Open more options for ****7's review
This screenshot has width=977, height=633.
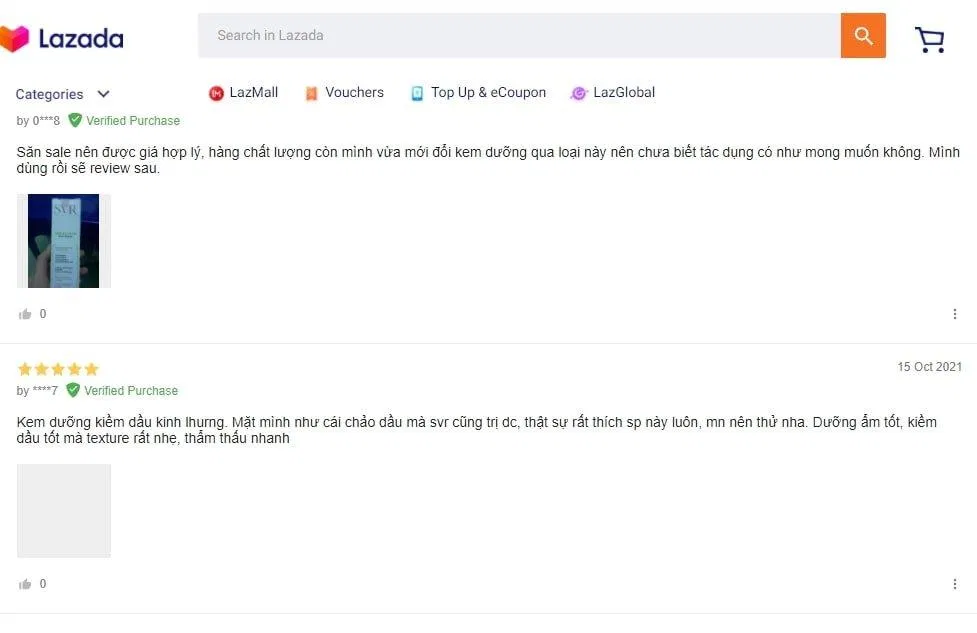pyautogui.click(x=954, y=584)
